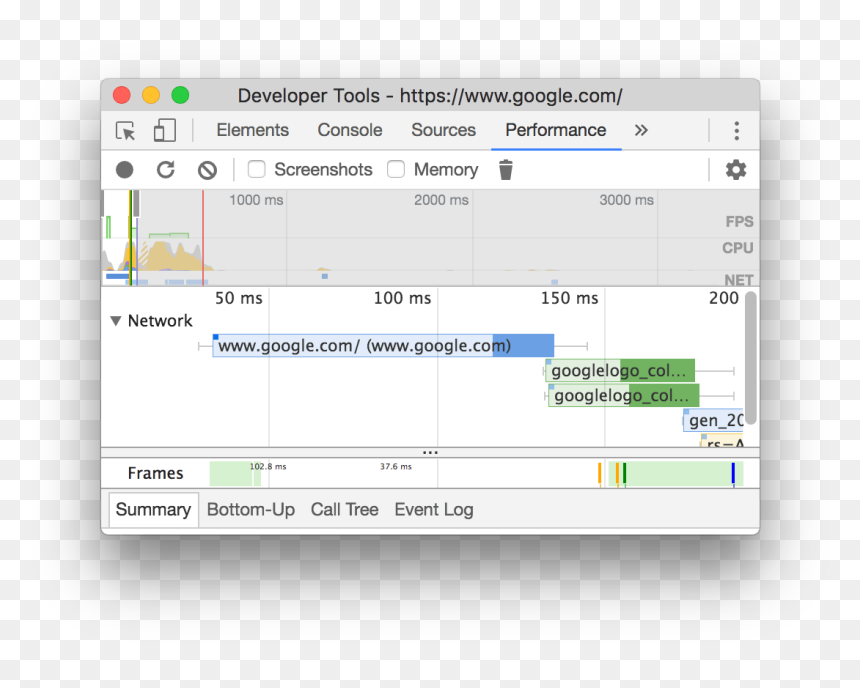This screenshot has height=688, width=860.
Task: Click the reload and profile icon
Action: [x=166, y=170]
